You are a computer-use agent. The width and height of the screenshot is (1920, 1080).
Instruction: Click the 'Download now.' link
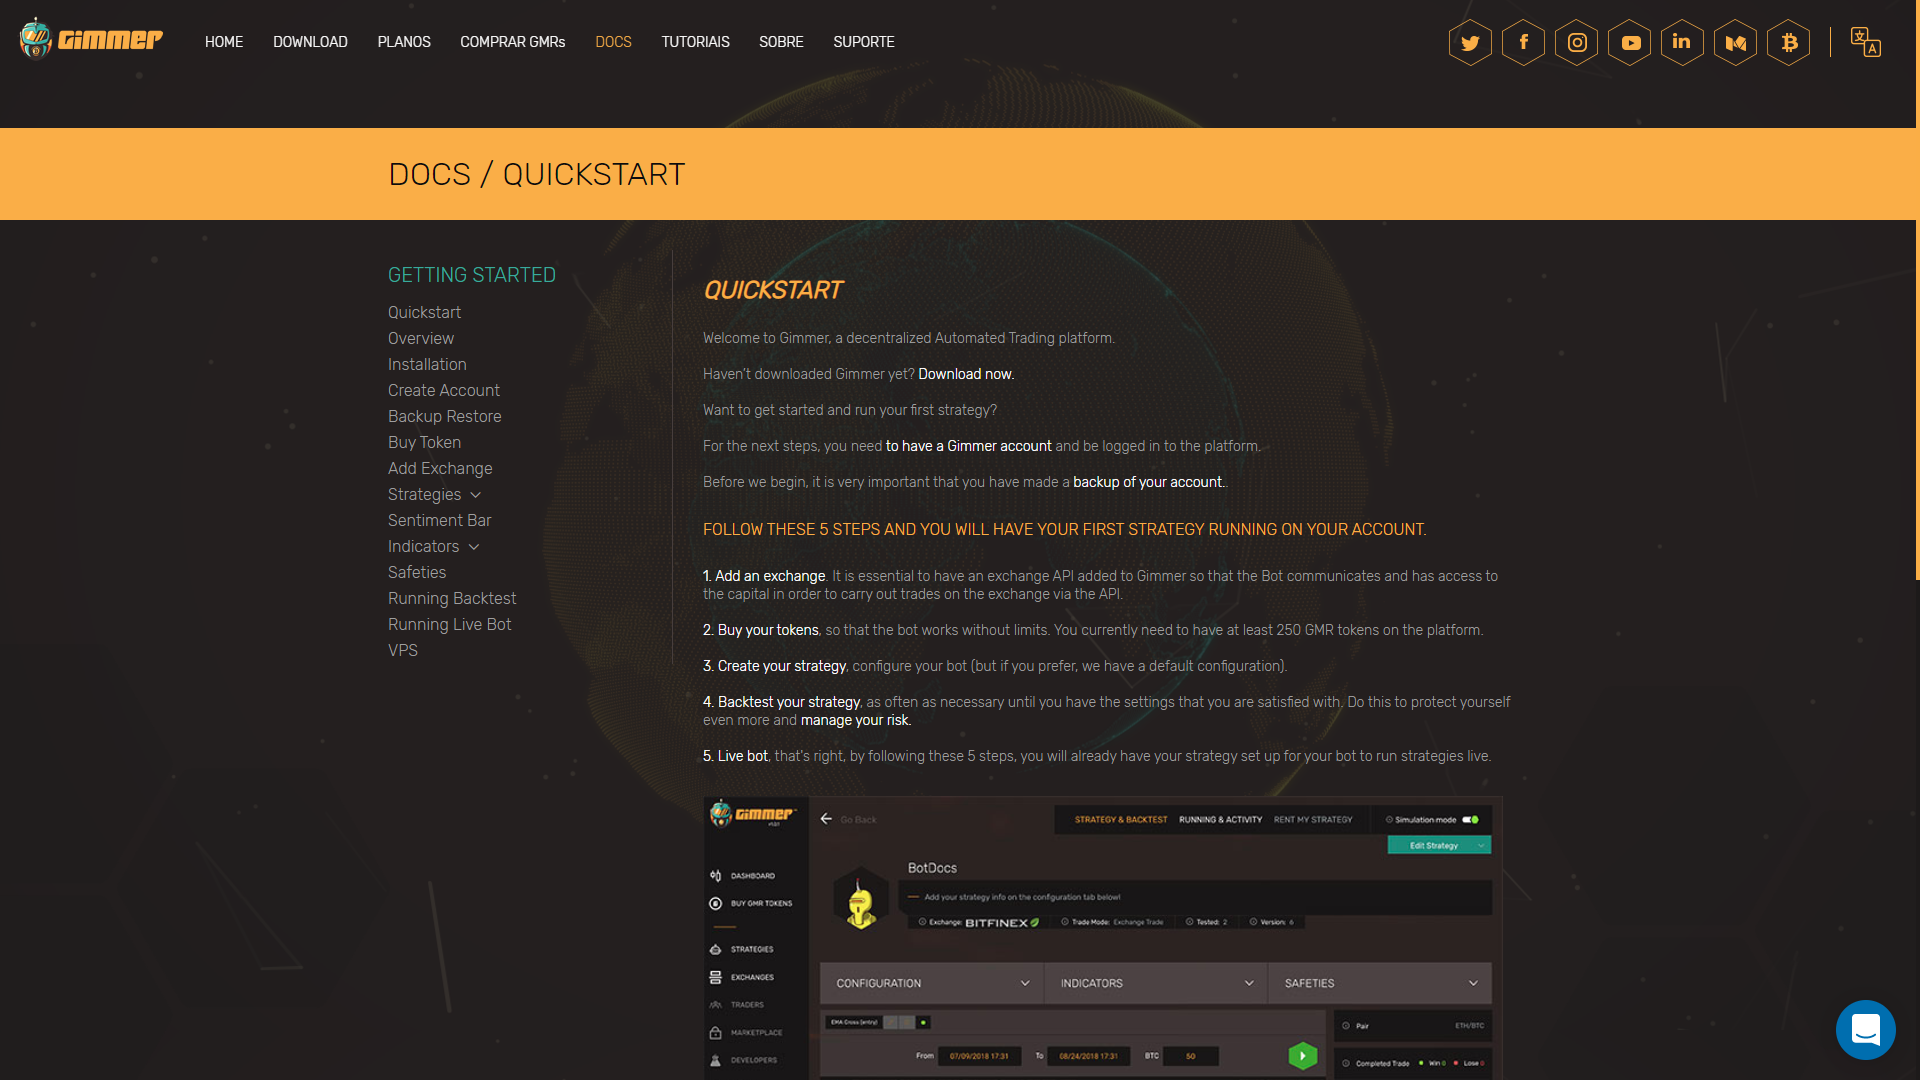coord(966,374)
